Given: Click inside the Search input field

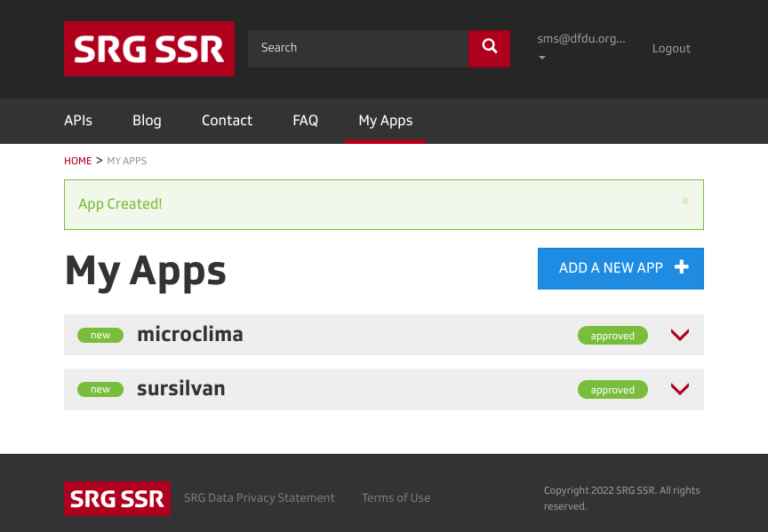Looking at the screenshot, I should [x=358, y=48].
